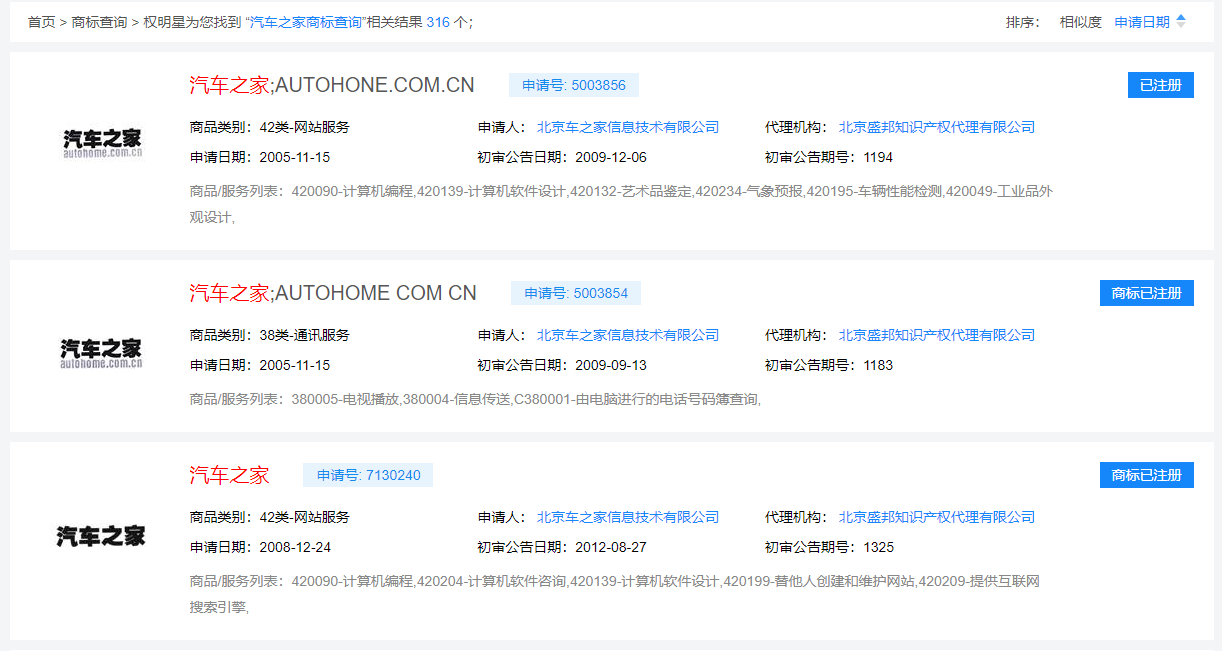
Task: Click application number badge 5003856
Action: coord(574,85)
